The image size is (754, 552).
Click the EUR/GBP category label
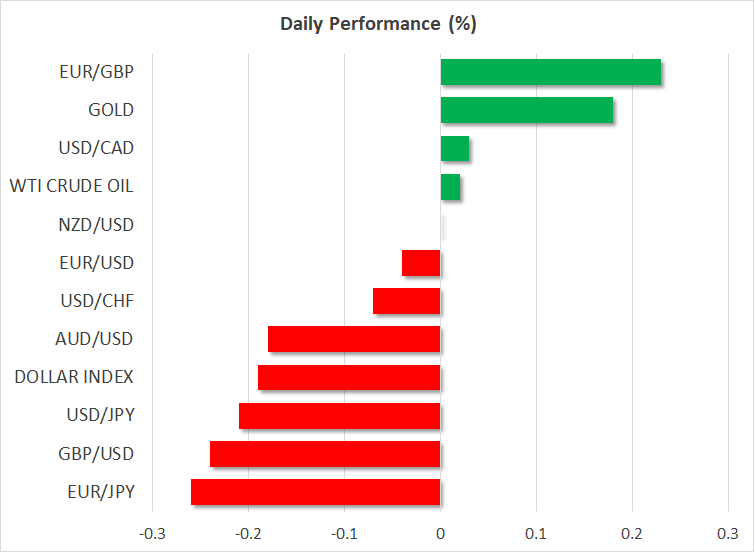97,72
